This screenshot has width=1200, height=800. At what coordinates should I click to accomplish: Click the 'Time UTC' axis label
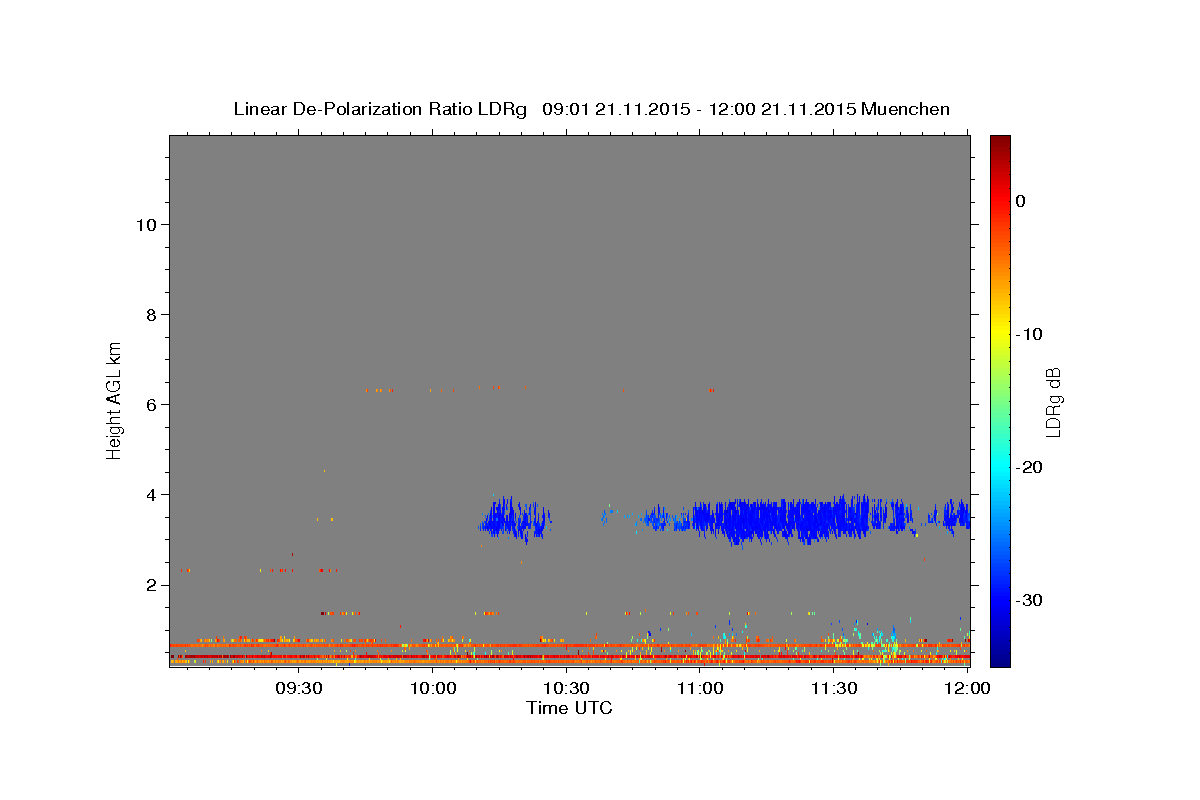pyautogui.click(x=569, y=708)
